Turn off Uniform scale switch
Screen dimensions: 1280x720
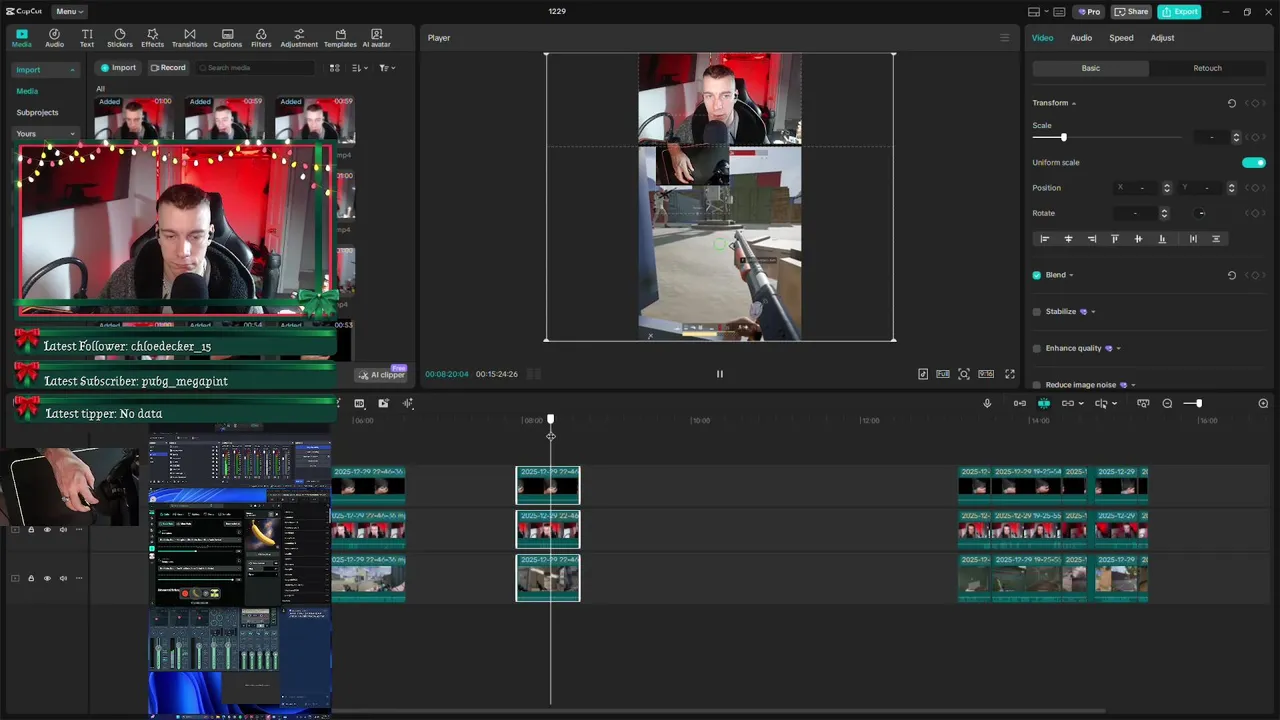1254,162
